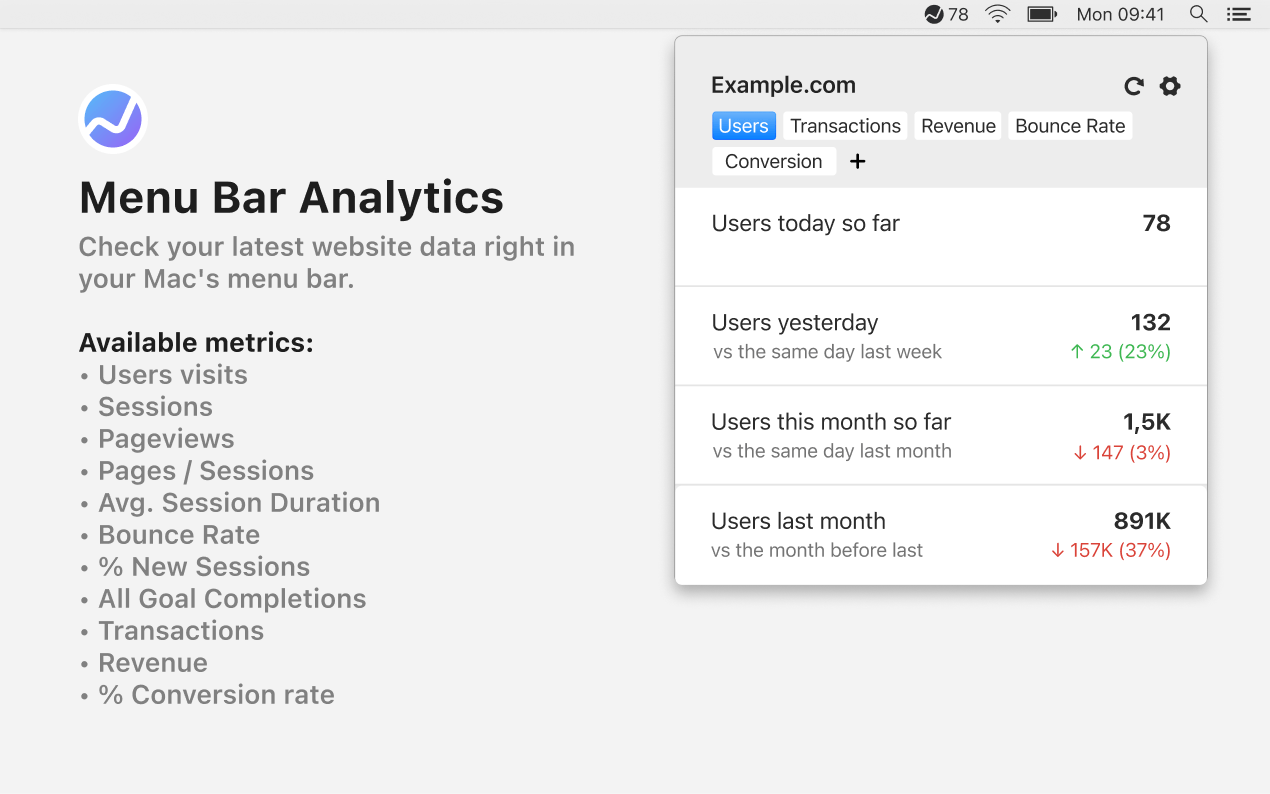Open Spotlight search magnifier icon
The width and height of the screenshot is (1270, 794).
coord(1198,14)
